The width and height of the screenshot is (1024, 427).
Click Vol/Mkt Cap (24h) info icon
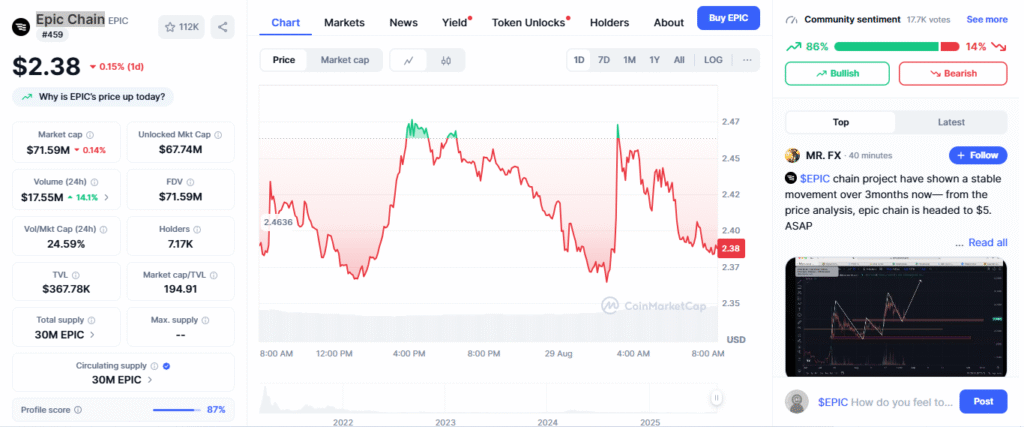(104, 230)
